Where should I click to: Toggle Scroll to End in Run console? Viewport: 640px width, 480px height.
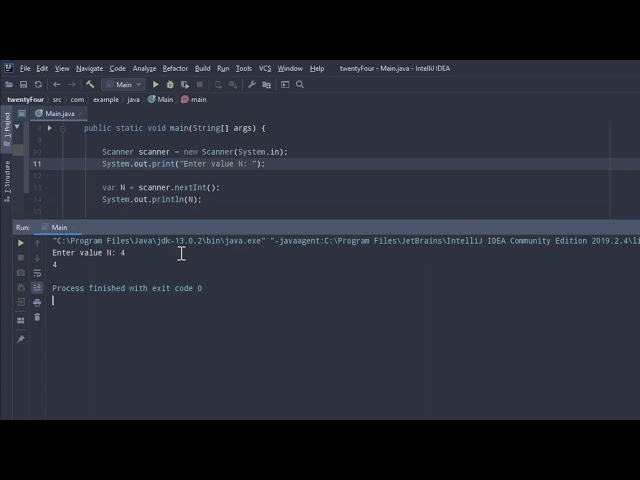click(x=37, y=288)
